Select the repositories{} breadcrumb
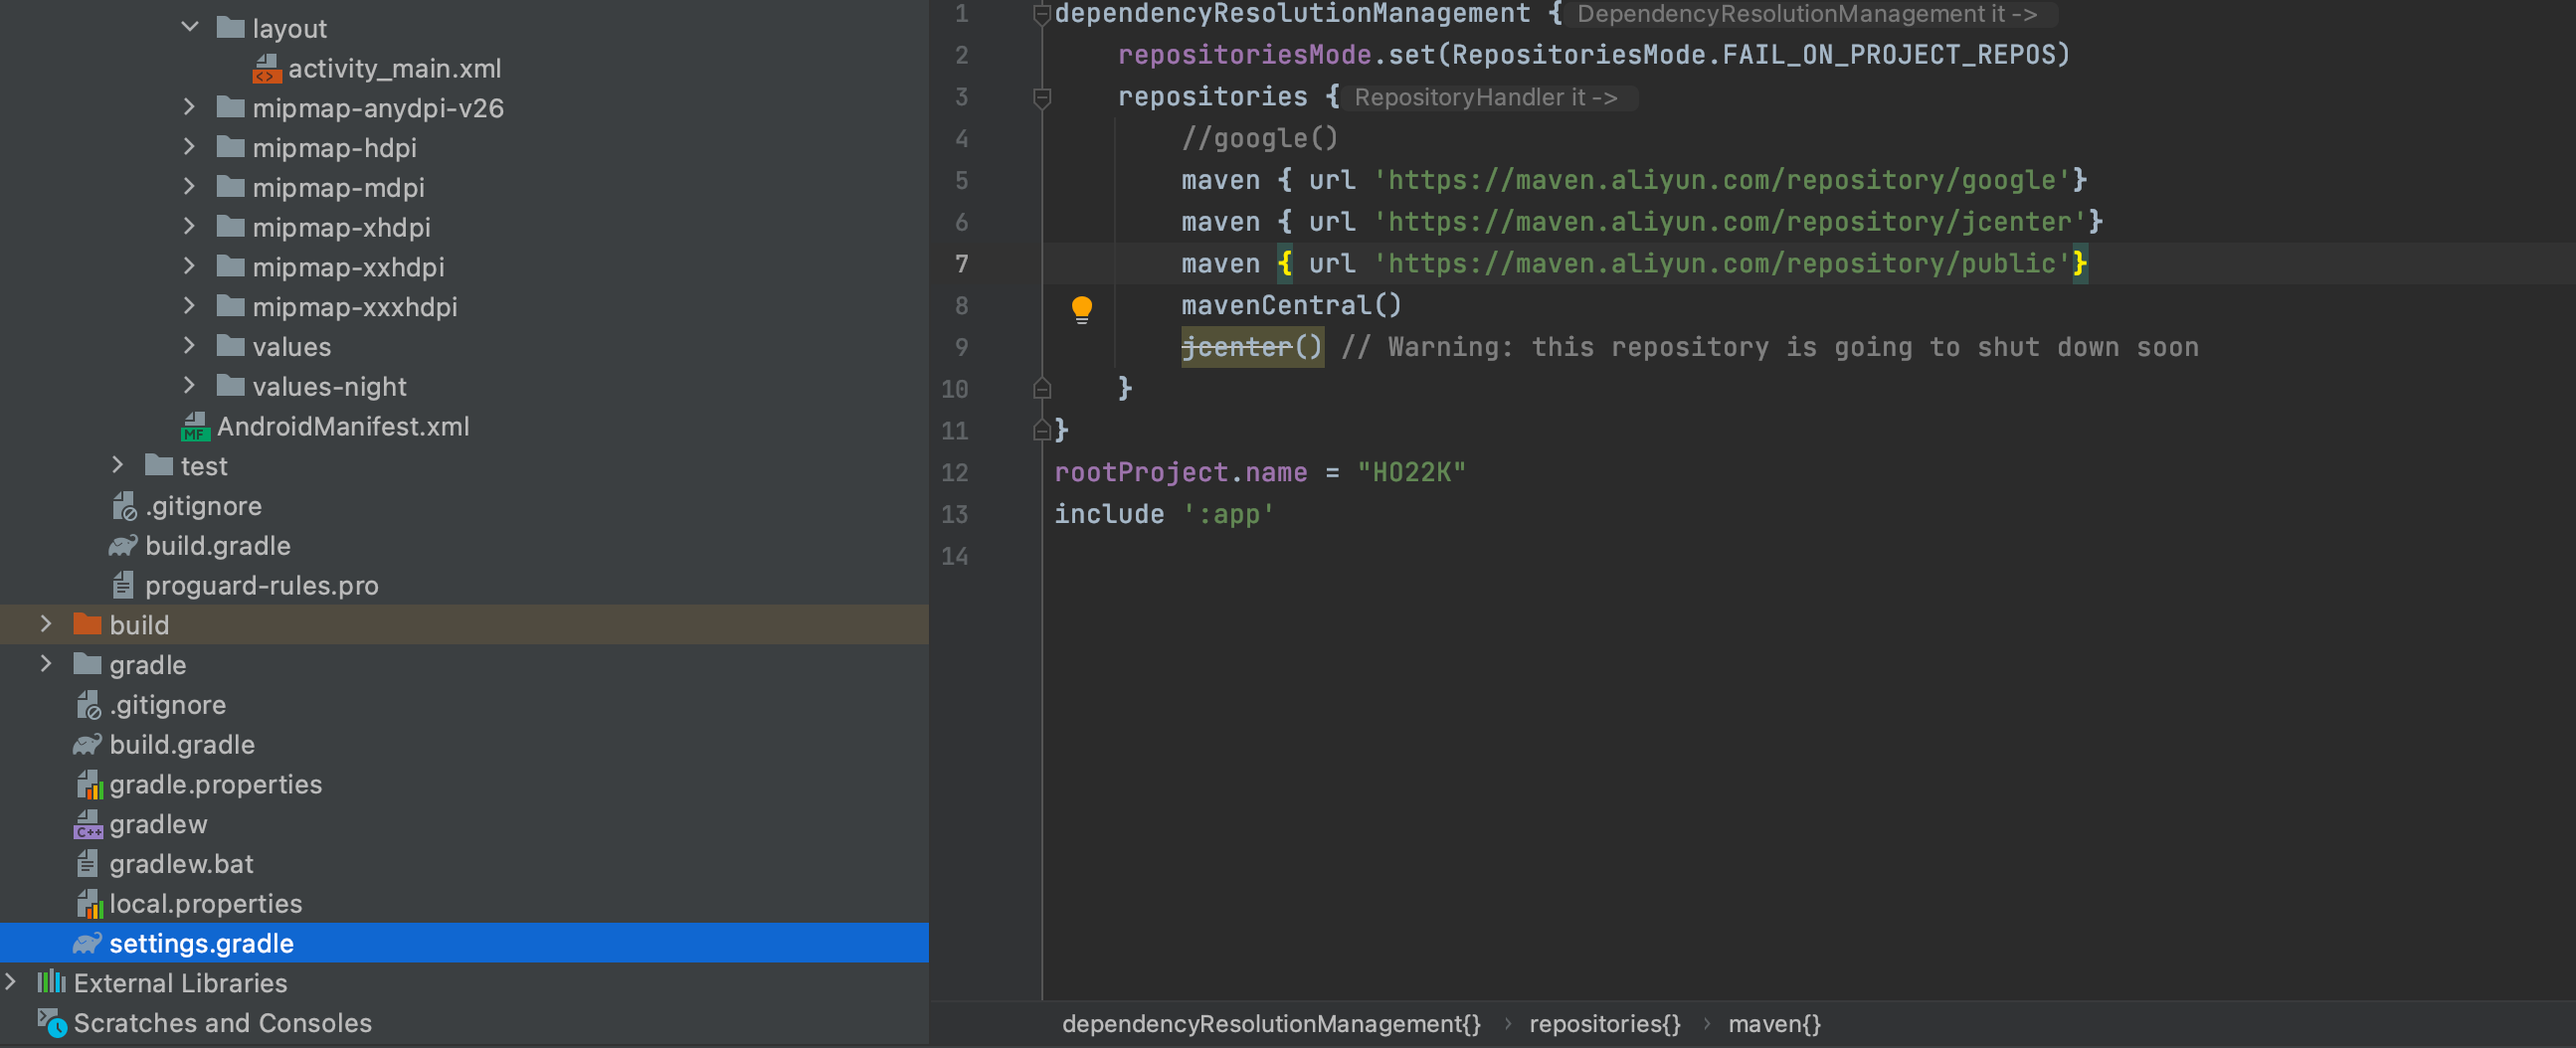The width and height of the screenshot is (2576, 1048). tap(1605, 1023)
